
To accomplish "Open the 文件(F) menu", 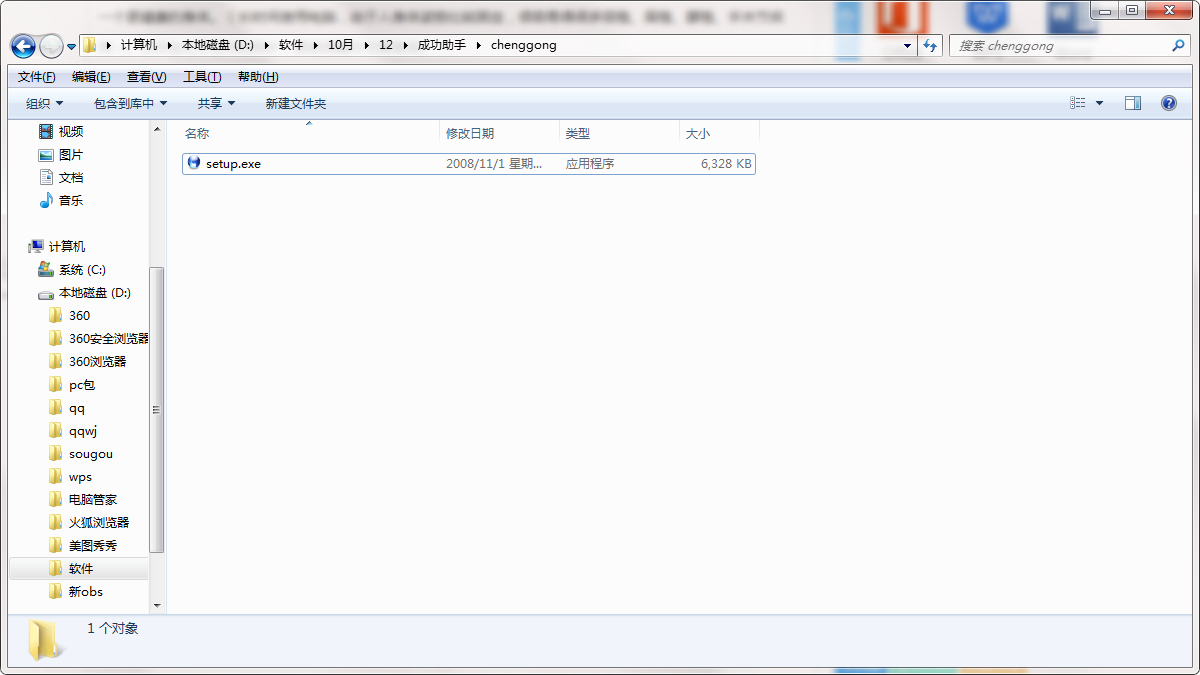I will pos(37,77).
